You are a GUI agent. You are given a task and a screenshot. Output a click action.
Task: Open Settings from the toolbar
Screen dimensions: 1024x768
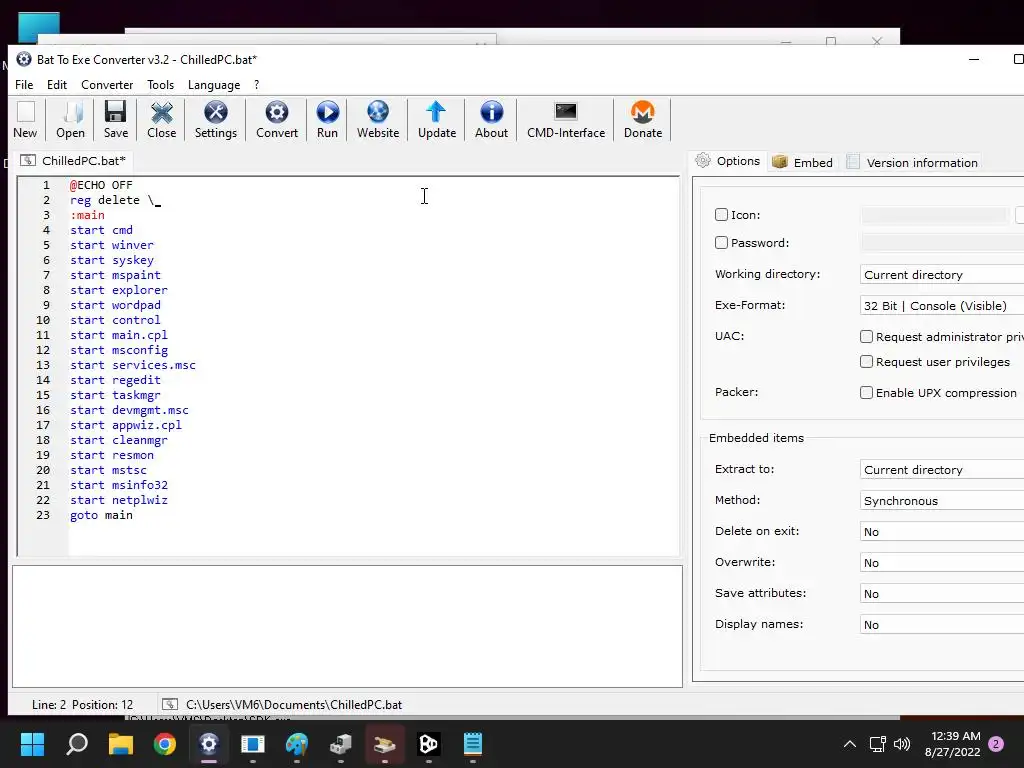click(216, 120)
